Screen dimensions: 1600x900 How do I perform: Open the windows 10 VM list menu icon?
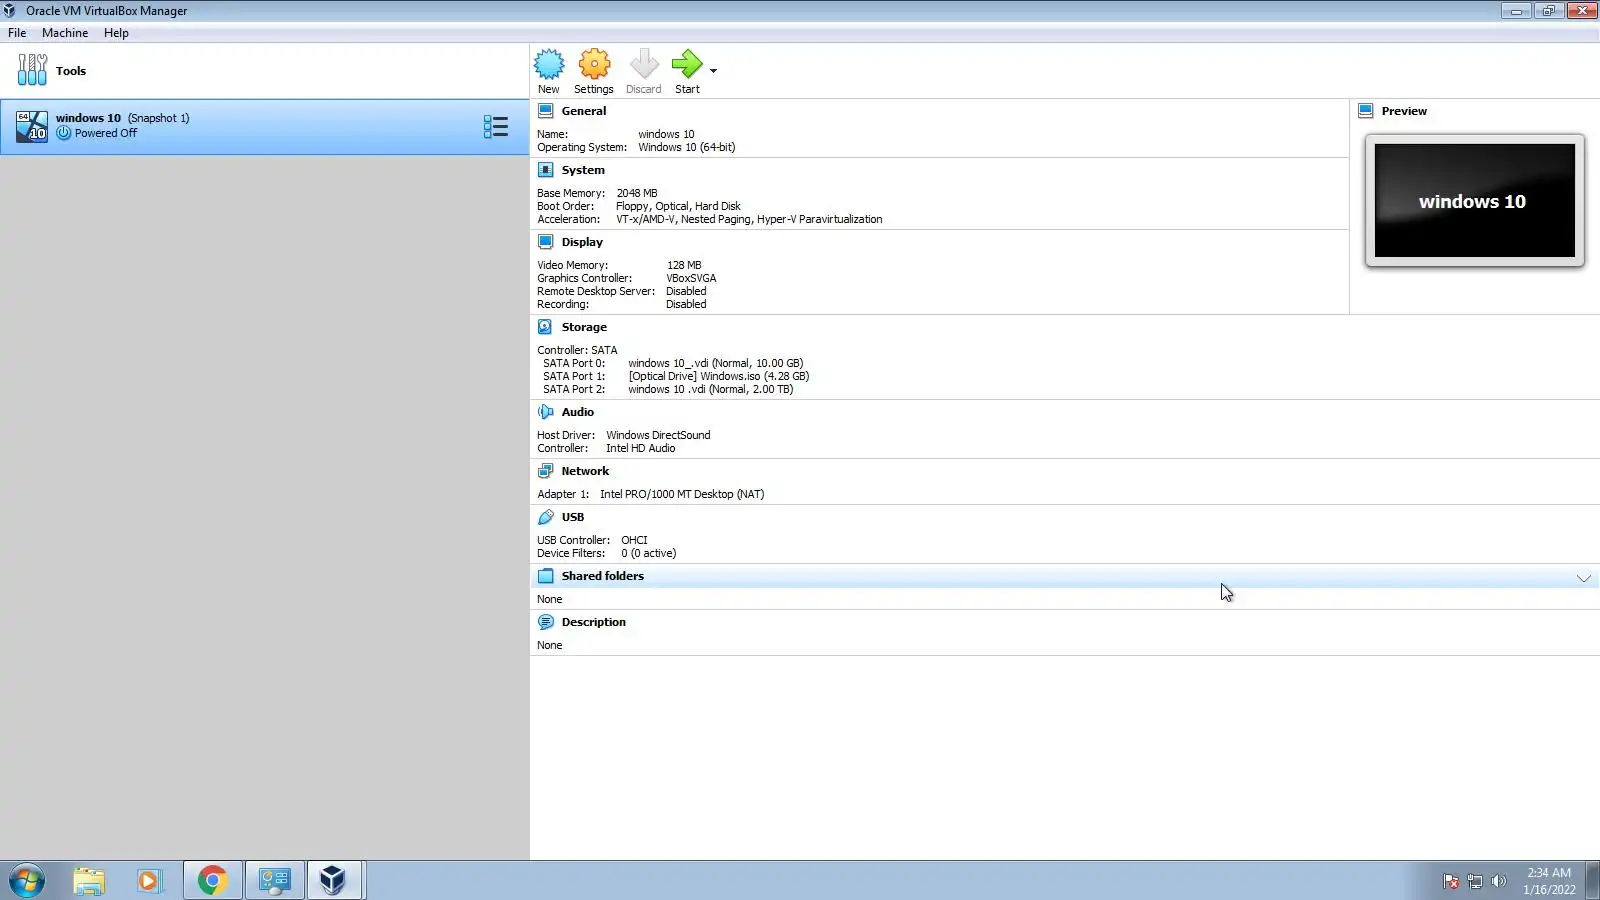tap(496, 127)
